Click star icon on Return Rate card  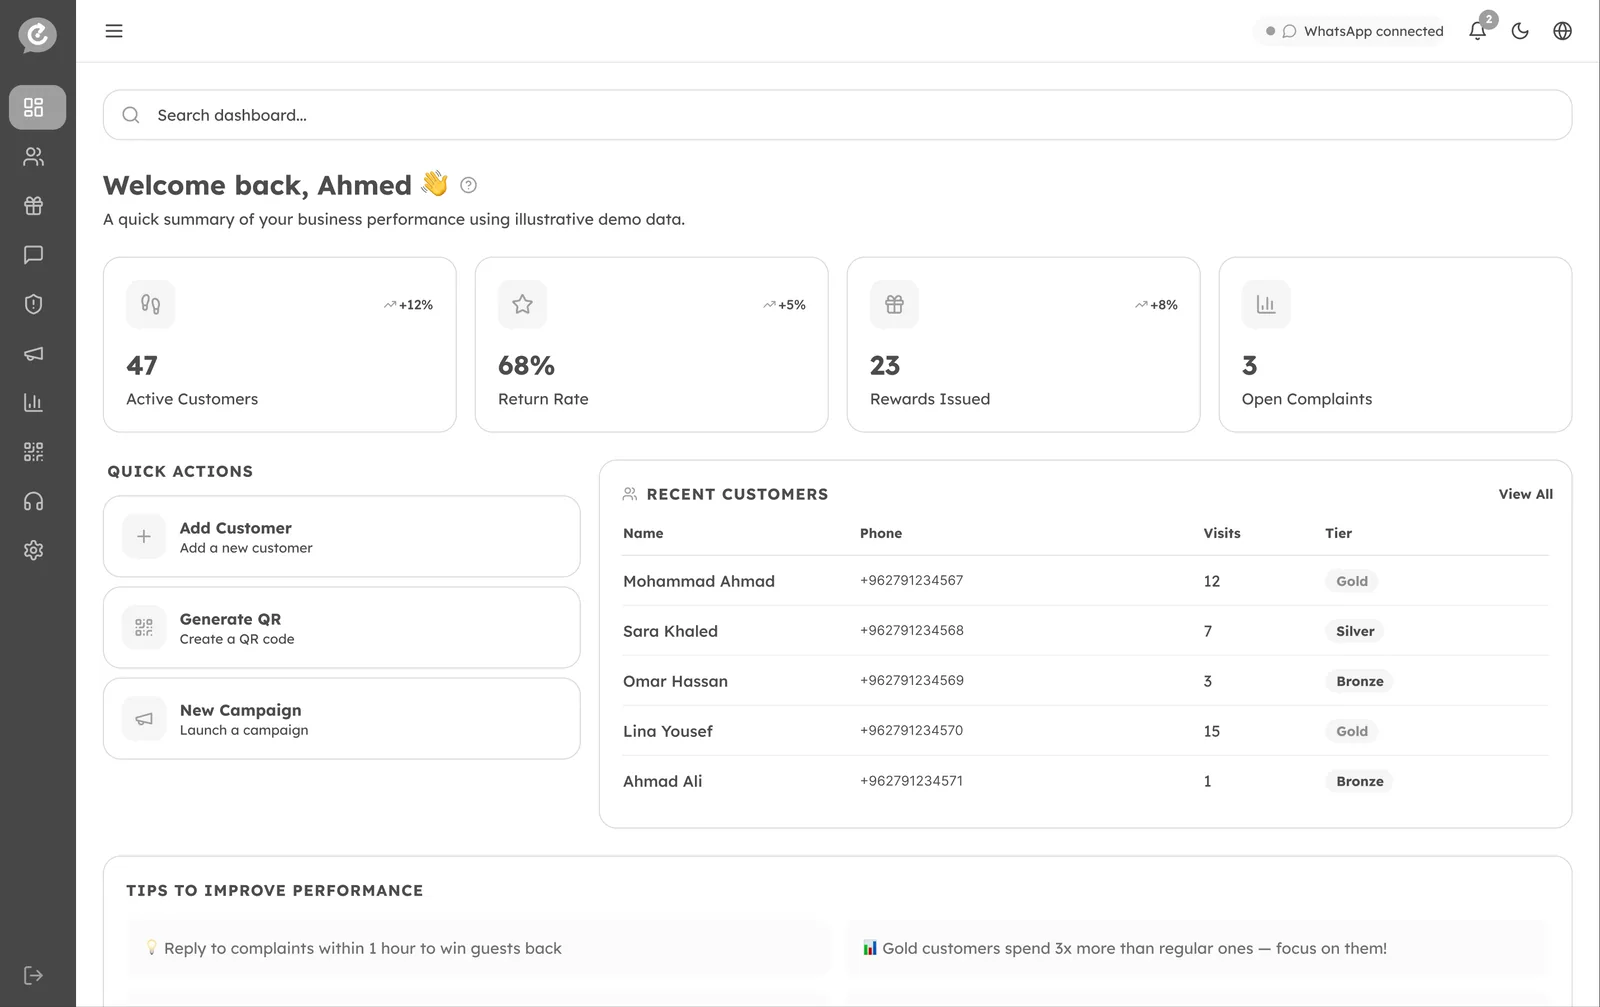[522, 304]
